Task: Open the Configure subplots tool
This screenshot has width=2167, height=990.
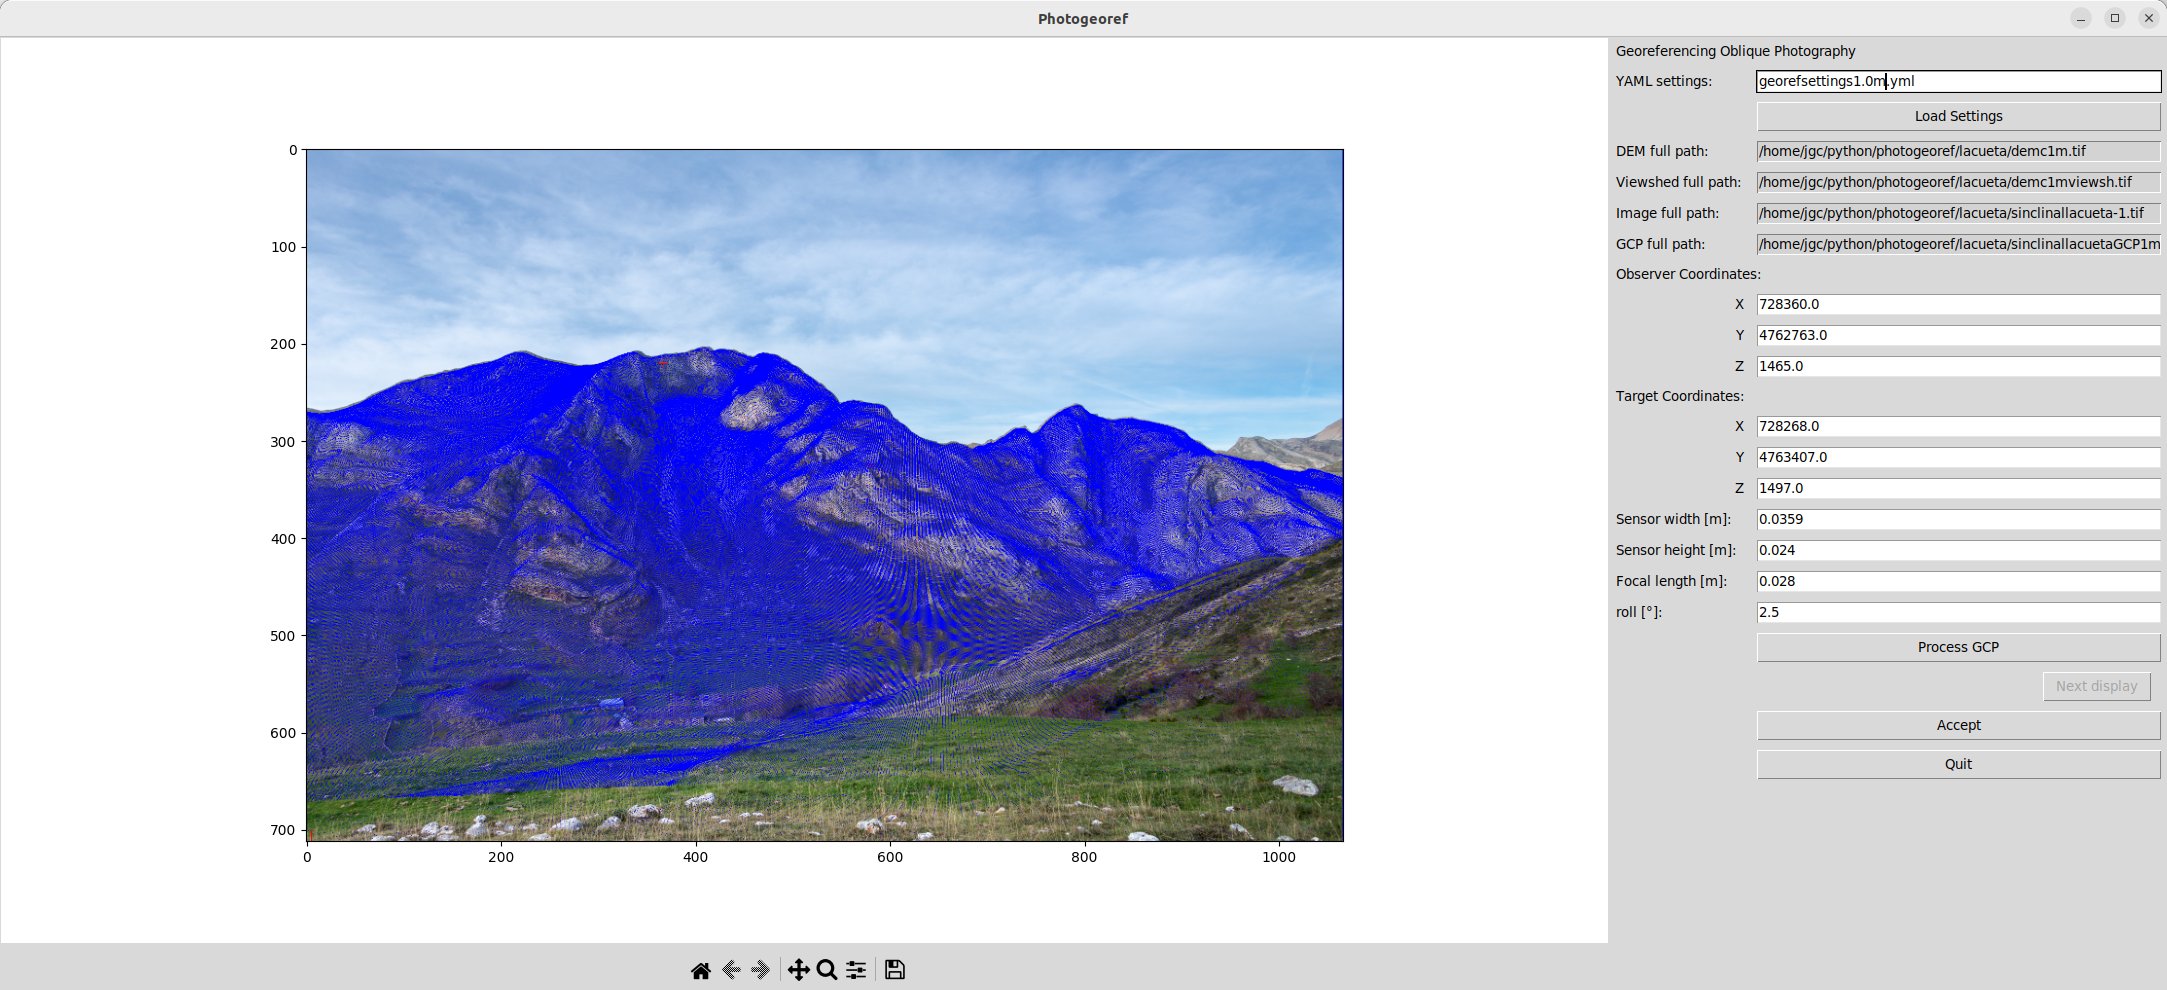Action: pos(856,970)
